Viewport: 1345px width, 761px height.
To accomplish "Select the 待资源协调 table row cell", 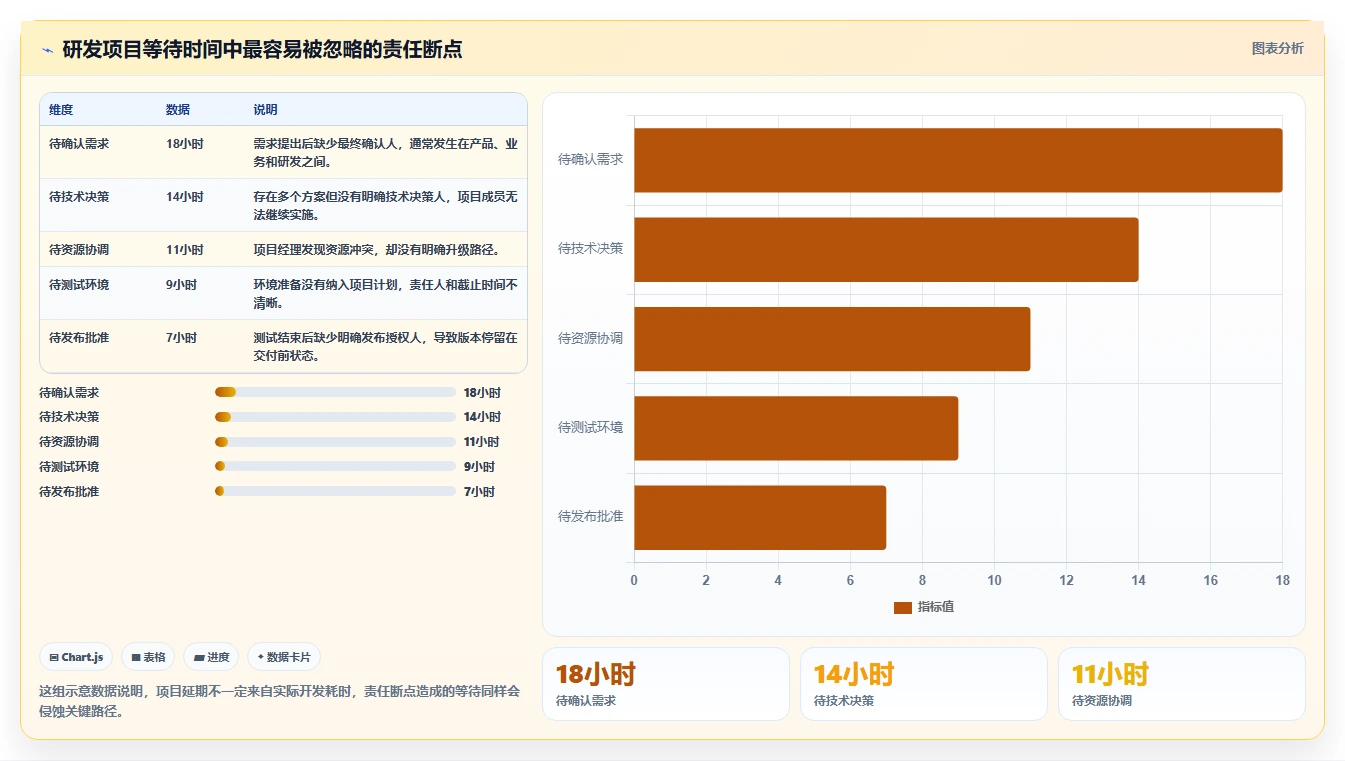I will 79,250.
